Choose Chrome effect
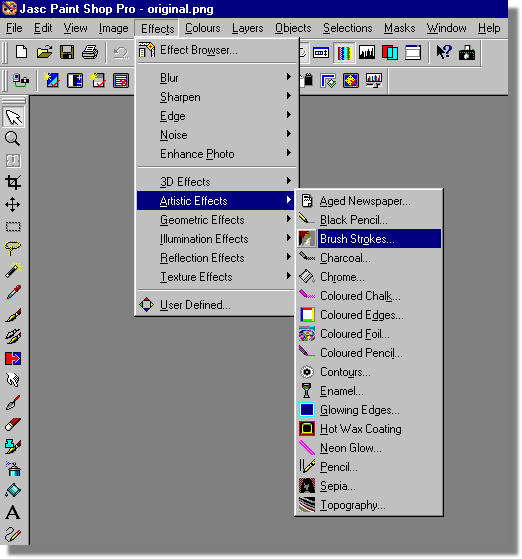This screenshot has height=559, width=522. [x=369, y=277]
